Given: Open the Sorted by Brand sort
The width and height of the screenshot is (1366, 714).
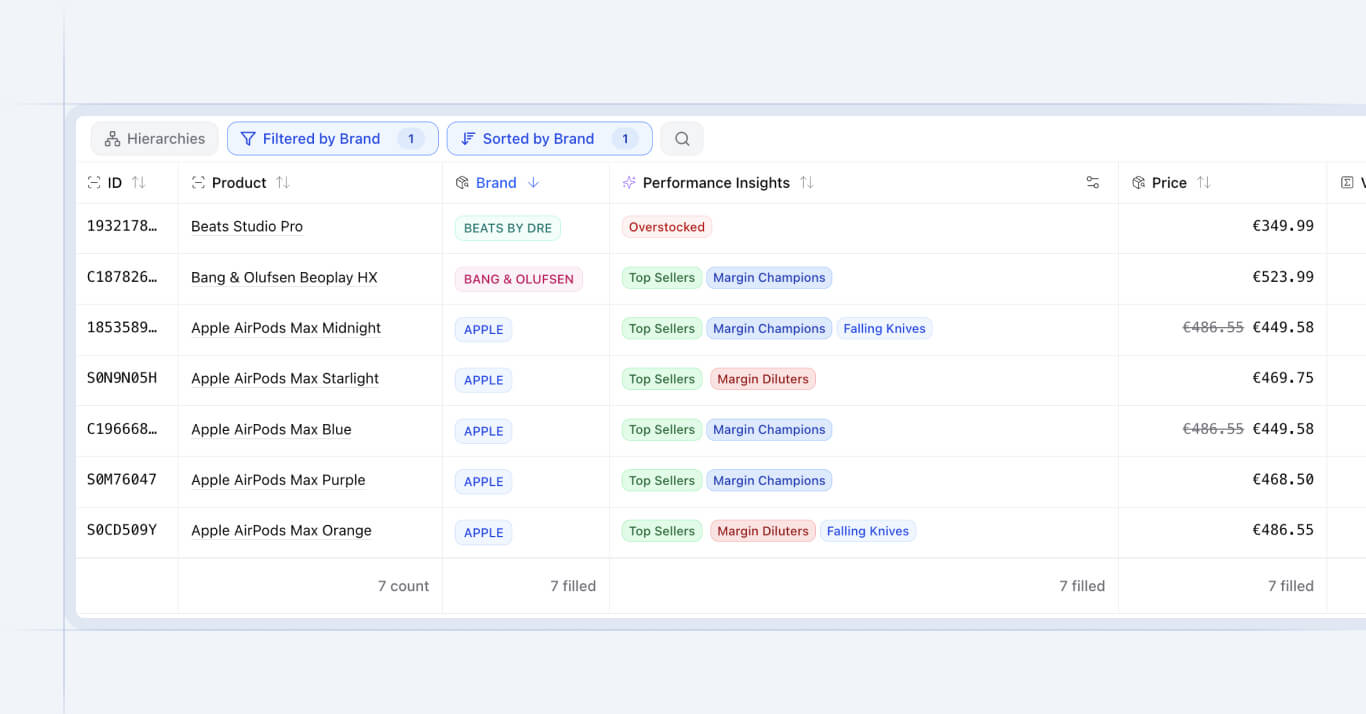Looking at the screenshot, I should [x=549, y=139].
